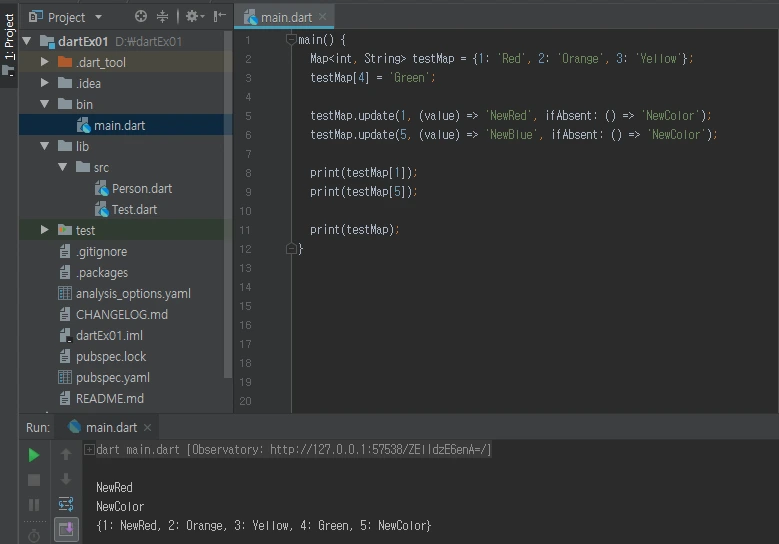Close the main.dart editor tab
This screenshot has width=779, height=544.
point(322,16)
